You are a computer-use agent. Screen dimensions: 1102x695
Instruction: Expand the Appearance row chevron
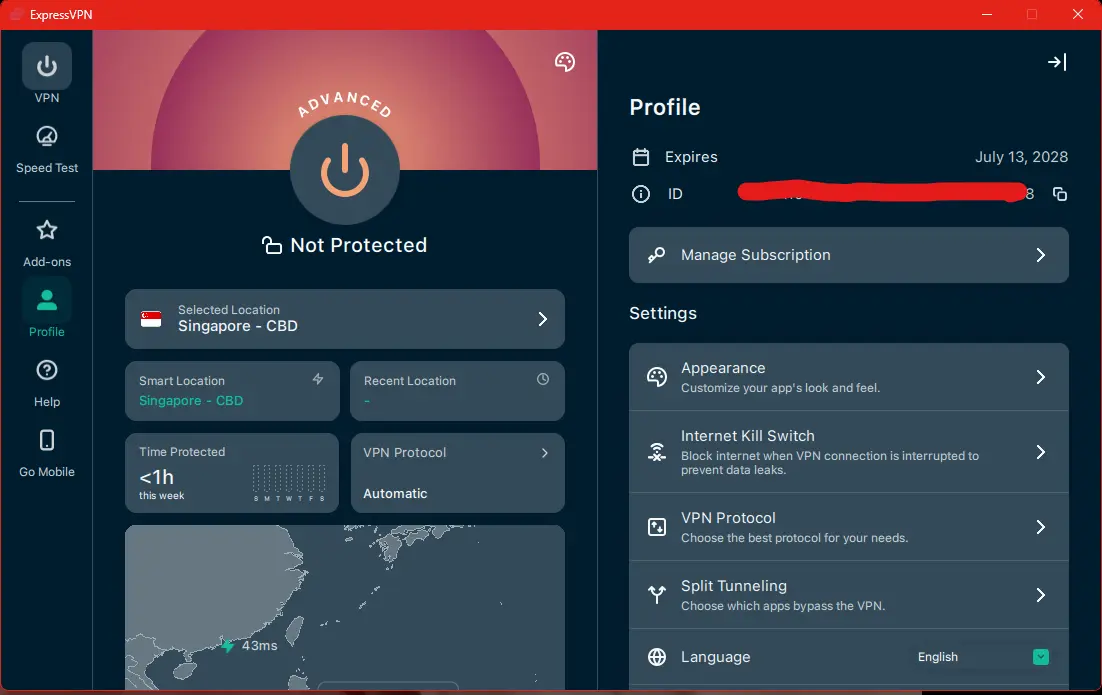click(x=1041, y=377)
